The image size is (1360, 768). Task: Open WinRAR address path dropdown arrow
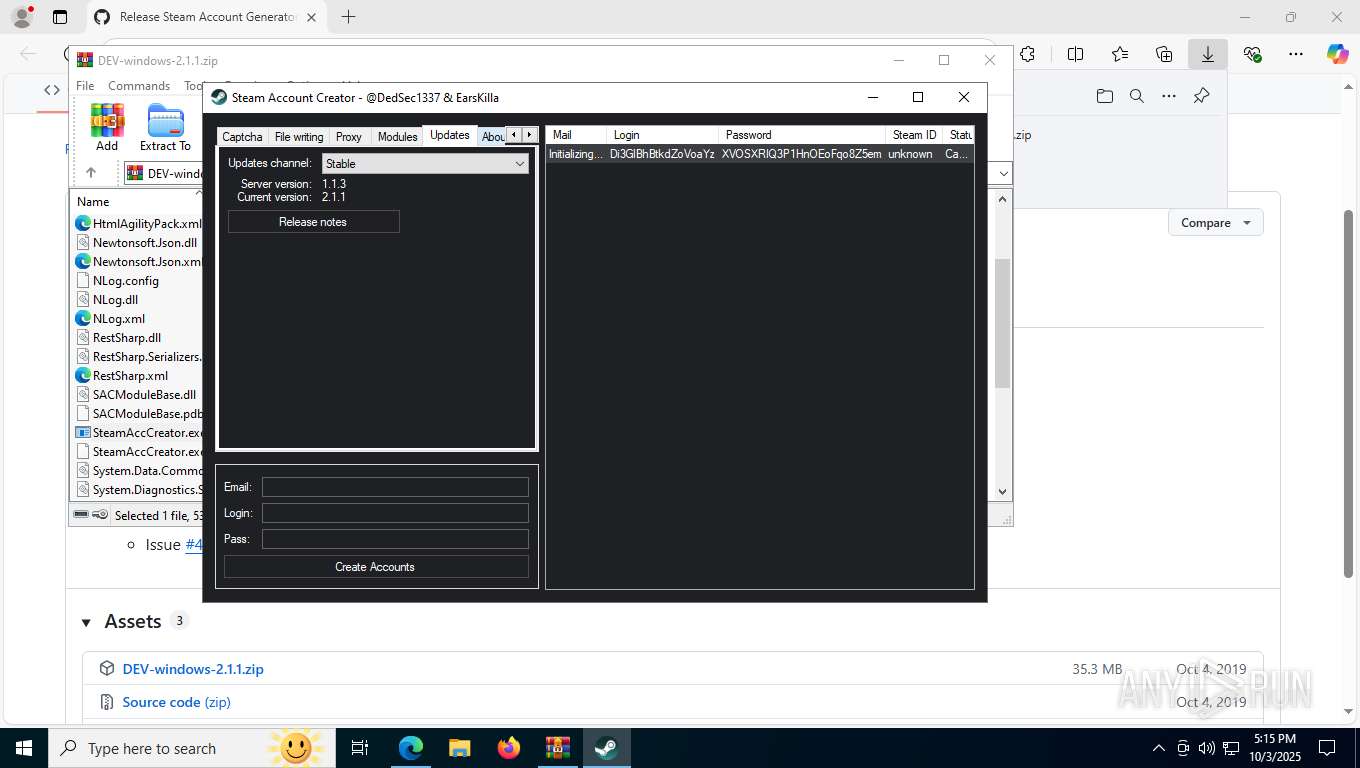[1003, 173]
